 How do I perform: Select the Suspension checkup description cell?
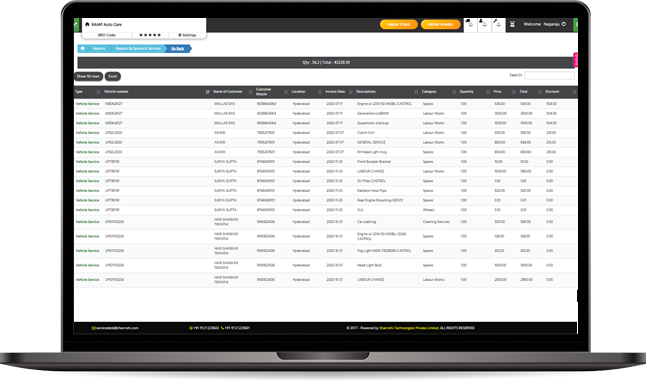372,123
